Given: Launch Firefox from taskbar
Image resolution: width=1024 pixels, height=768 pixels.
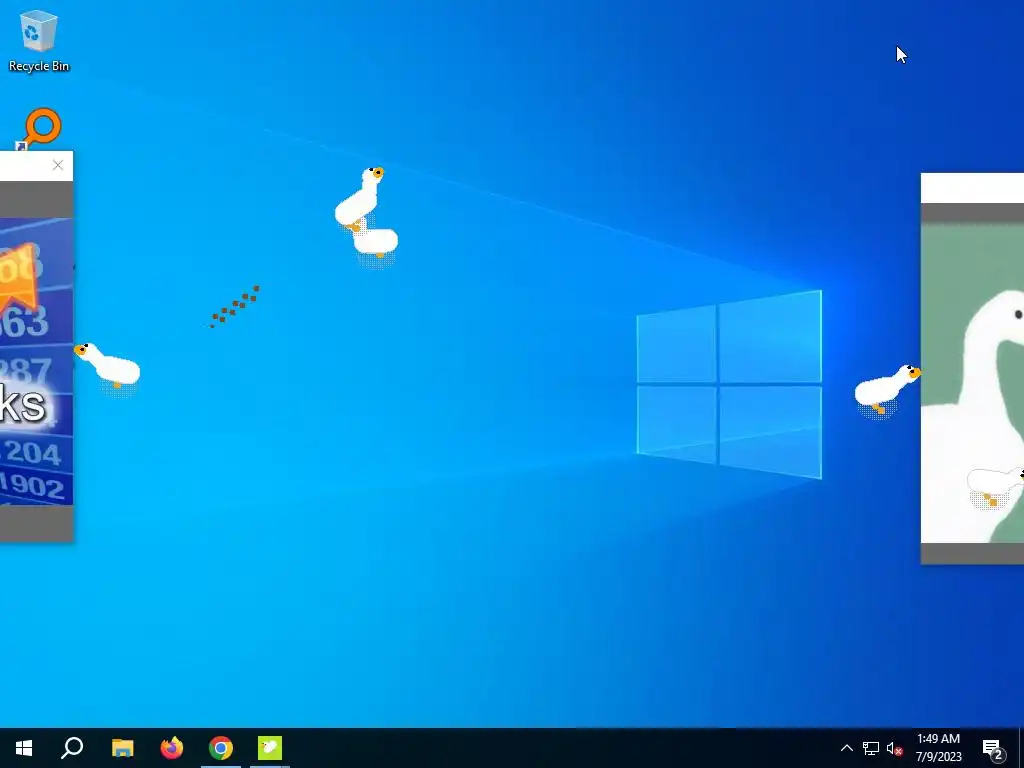Looking at the screenshot, I should [x=172, y=748].
